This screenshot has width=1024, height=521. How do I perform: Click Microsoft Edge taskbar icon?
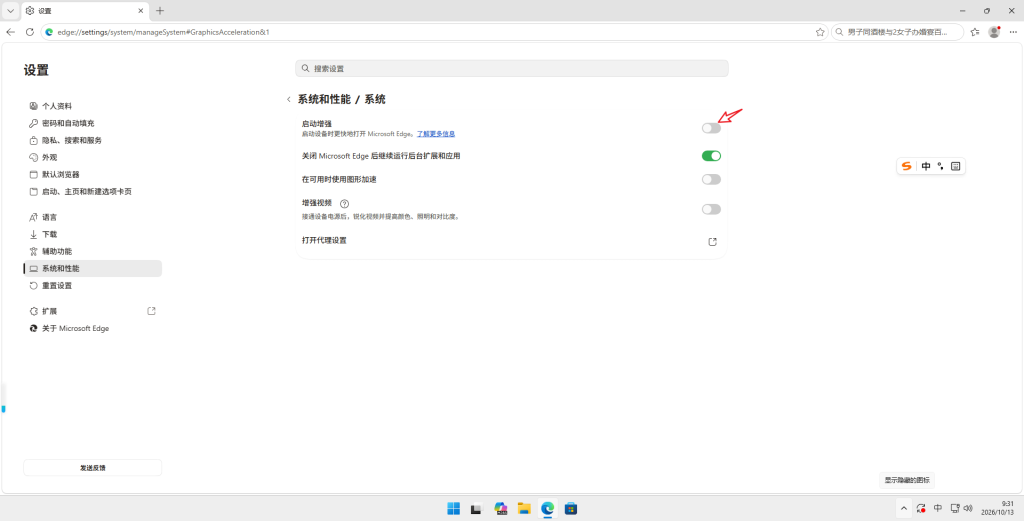tap(547, 508)
